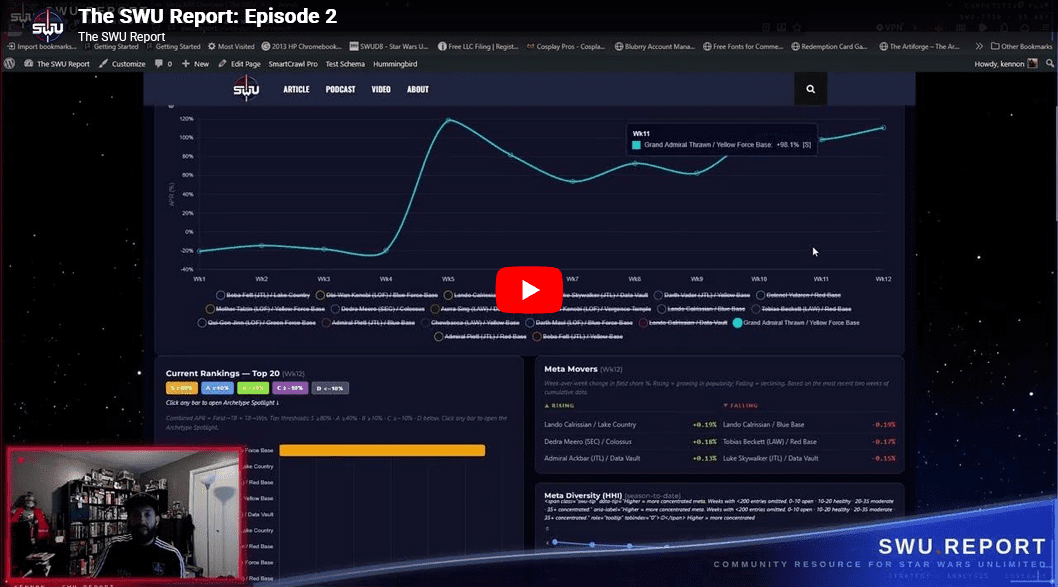Screen dimensions: 1058x587
Task: Toggle Colonel Yularen / Red Base legend
Action: click(x=798, y=295)
